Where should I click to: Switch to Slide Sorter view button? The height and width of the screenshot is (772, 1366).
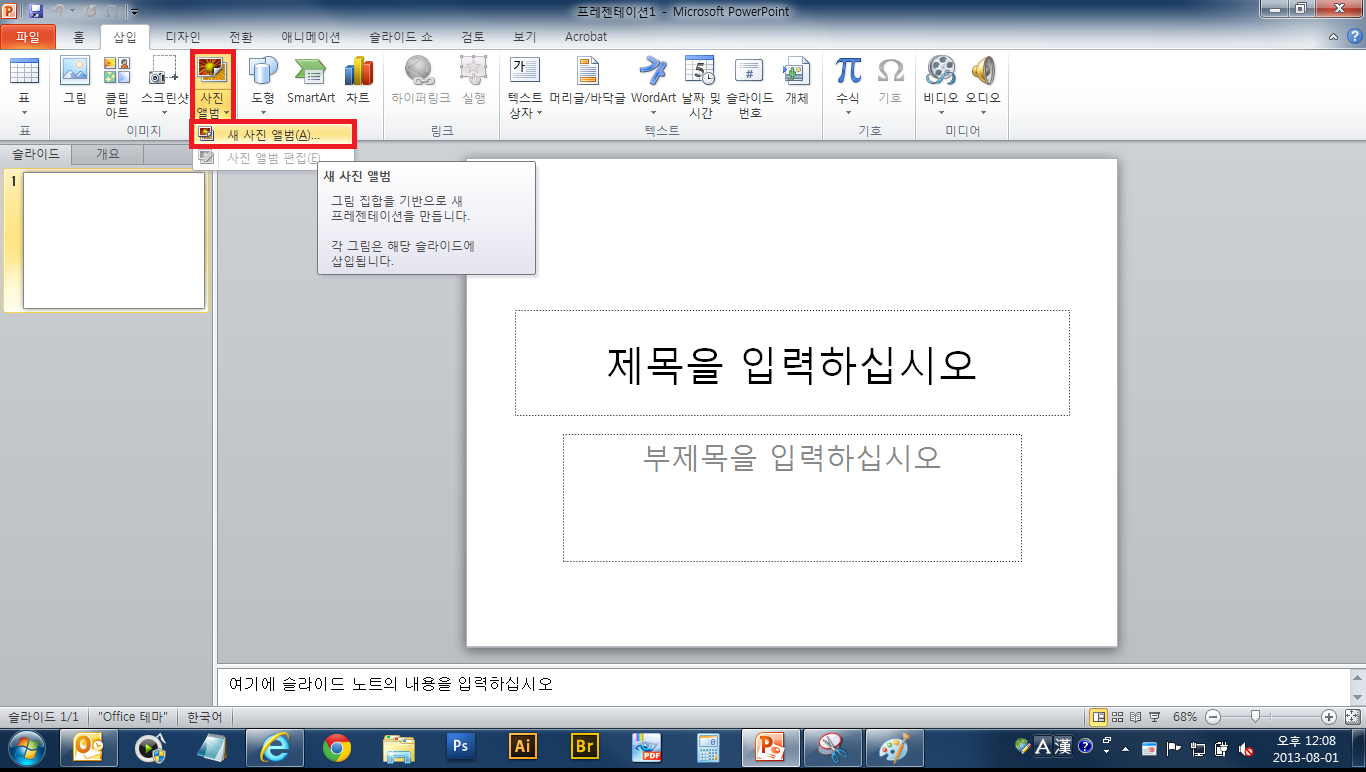1117,717
